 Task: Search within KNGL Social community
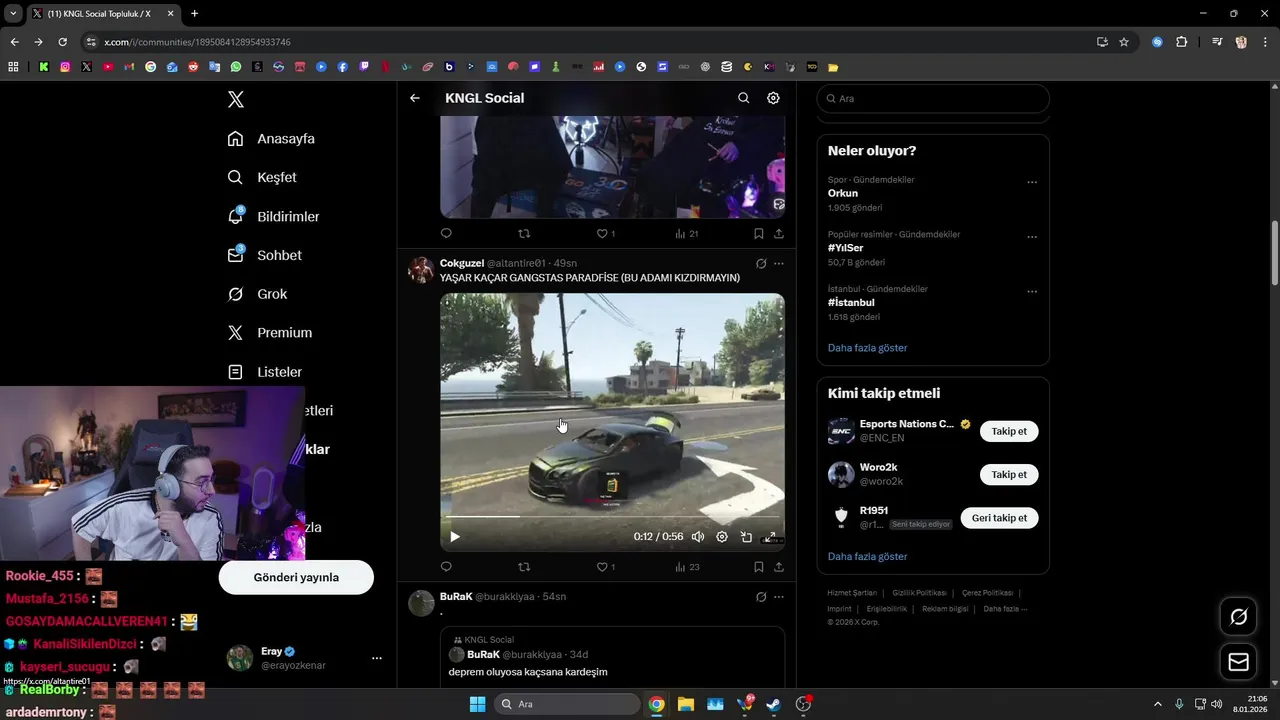(743, 98)
